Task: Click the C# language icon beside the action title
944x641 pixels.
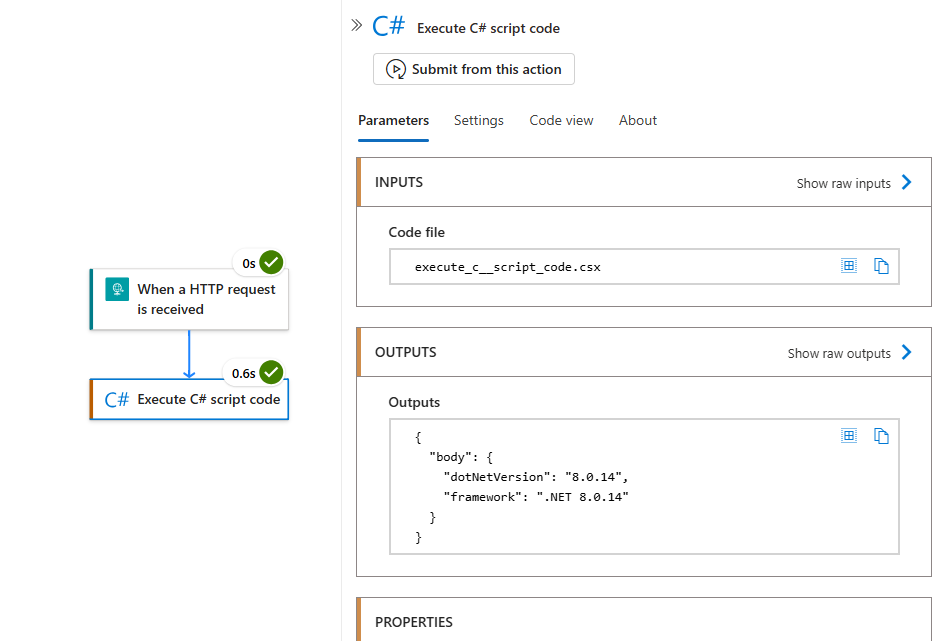Action: [388, 25]
